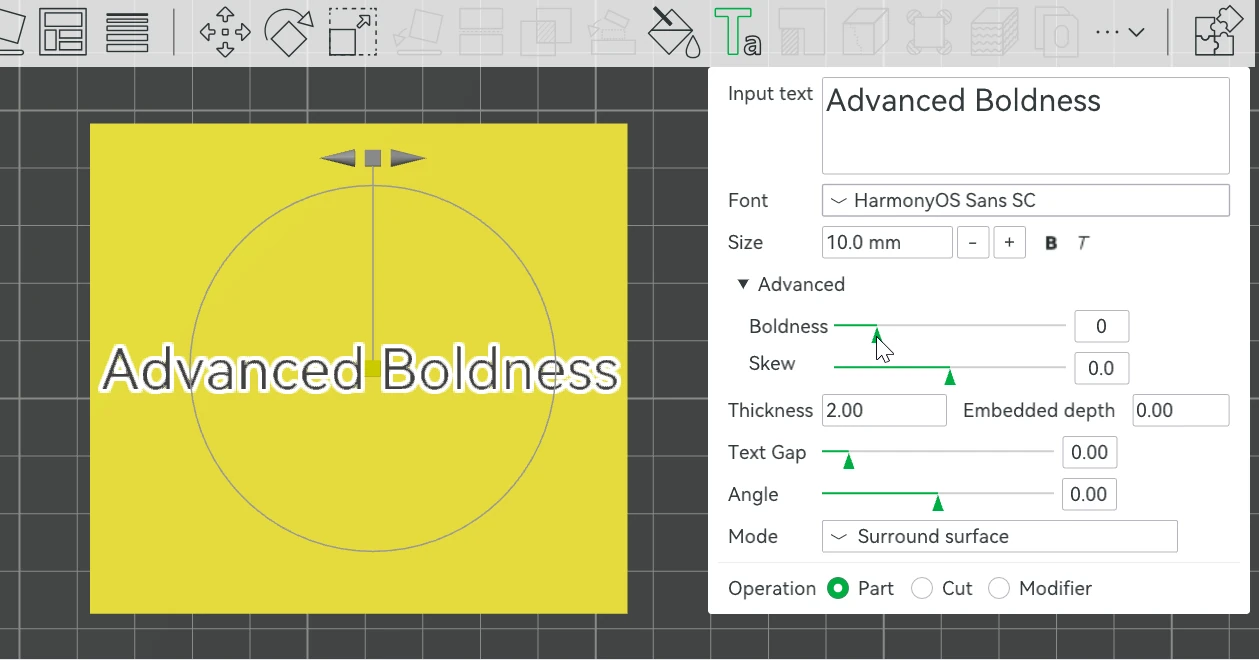Viewport: 1259px width, 660px height.
Task: Toggle bold text style
Action: 1051,243
